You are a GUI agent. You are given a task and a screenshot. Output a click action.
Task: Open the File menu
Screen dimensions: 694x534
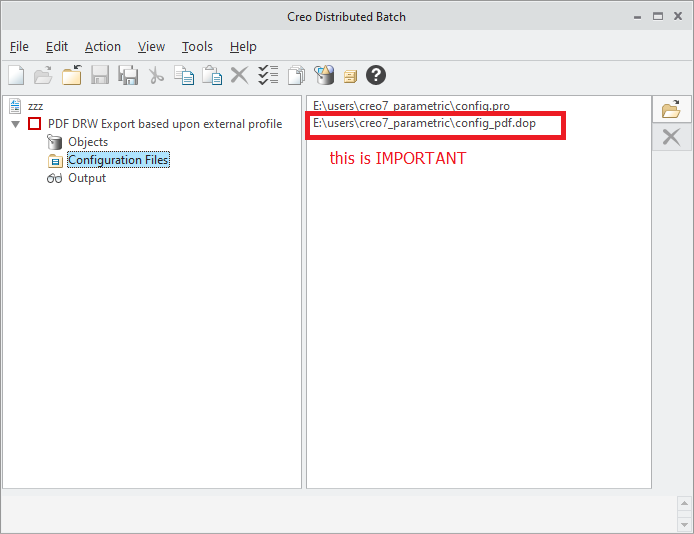pos(19,47)
